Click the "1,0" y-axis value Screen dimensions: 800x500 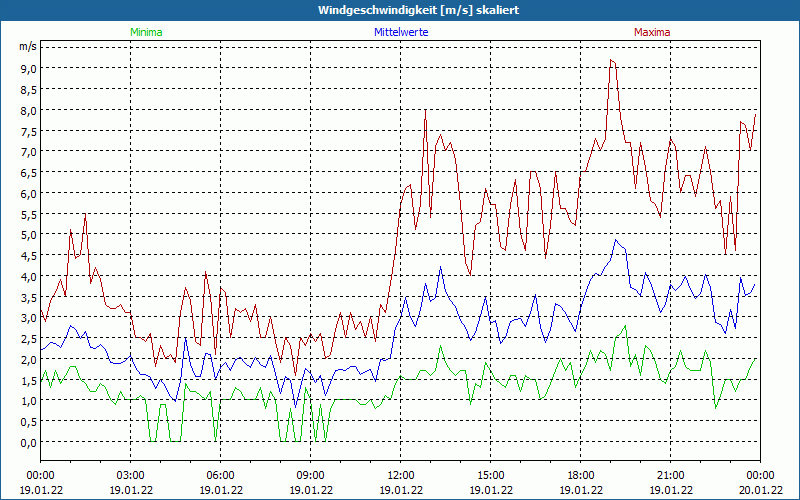point(29,401)
